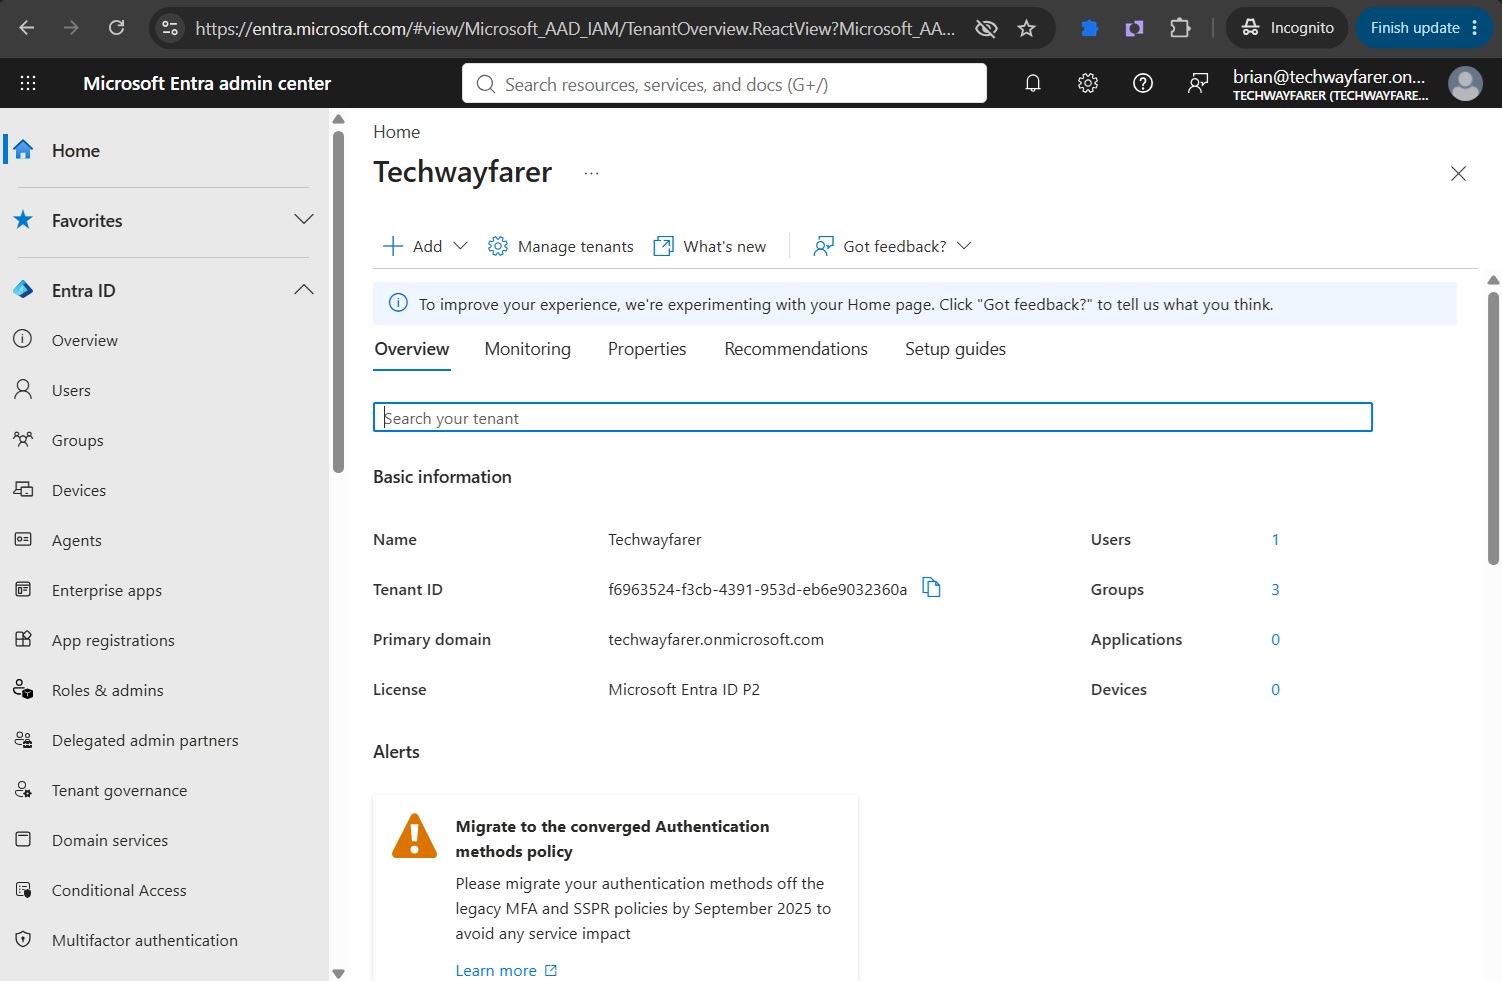Bookmark this page with the star icon
The width and height of the screenshot is (1502, 981).
tap(1026, 28)
